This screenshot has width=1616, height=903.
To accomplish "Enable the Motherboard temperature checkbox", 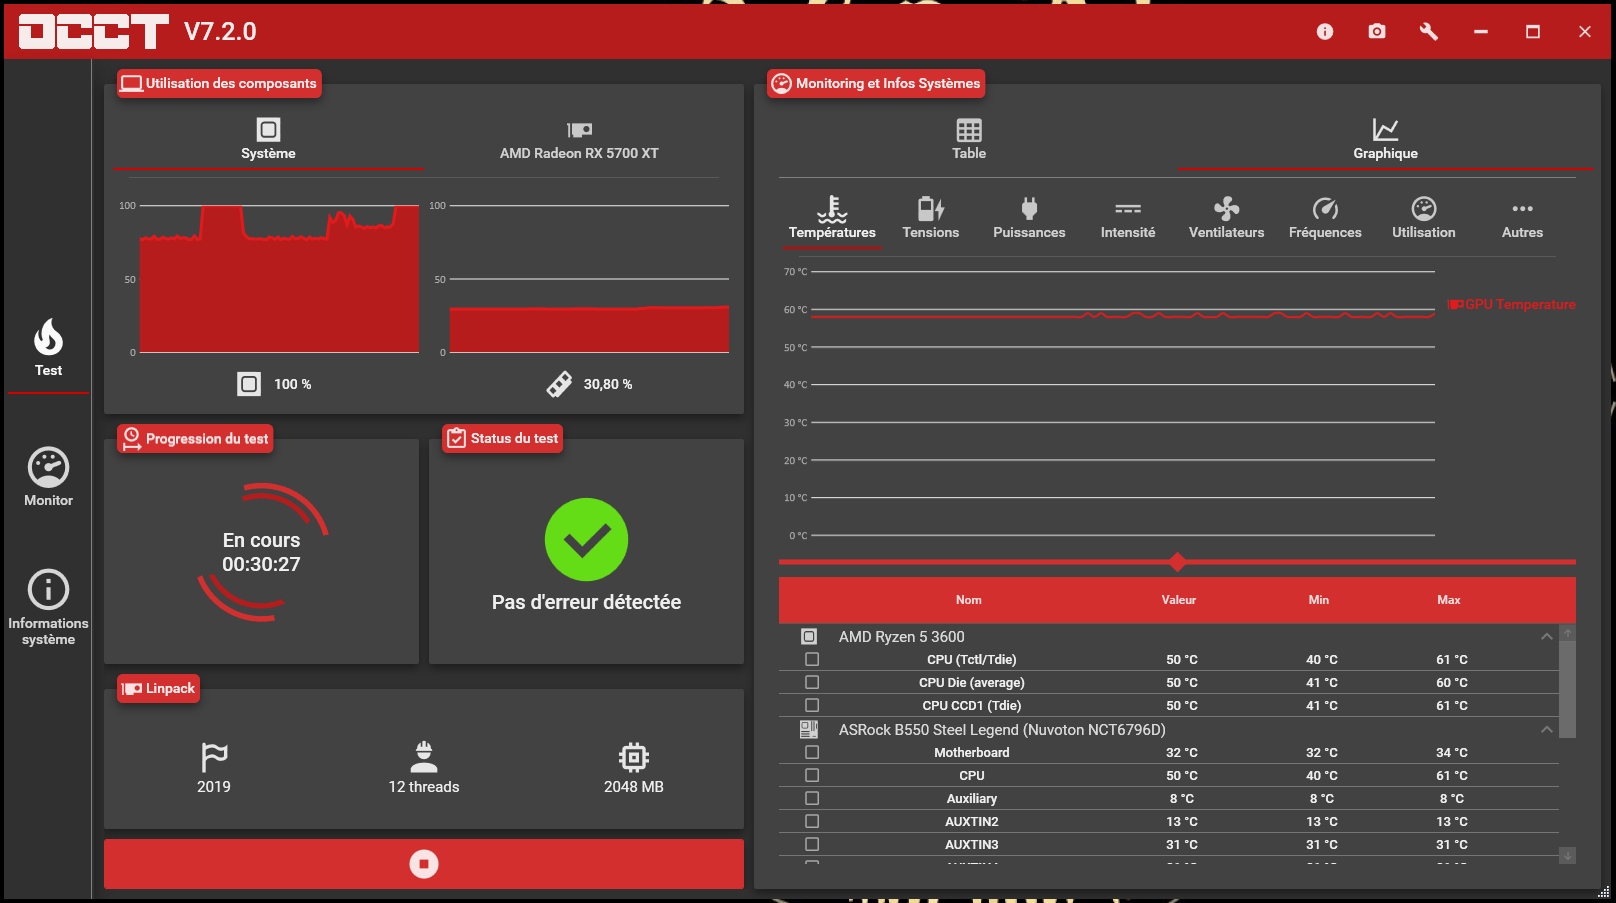I will click(x=811, y=752).
